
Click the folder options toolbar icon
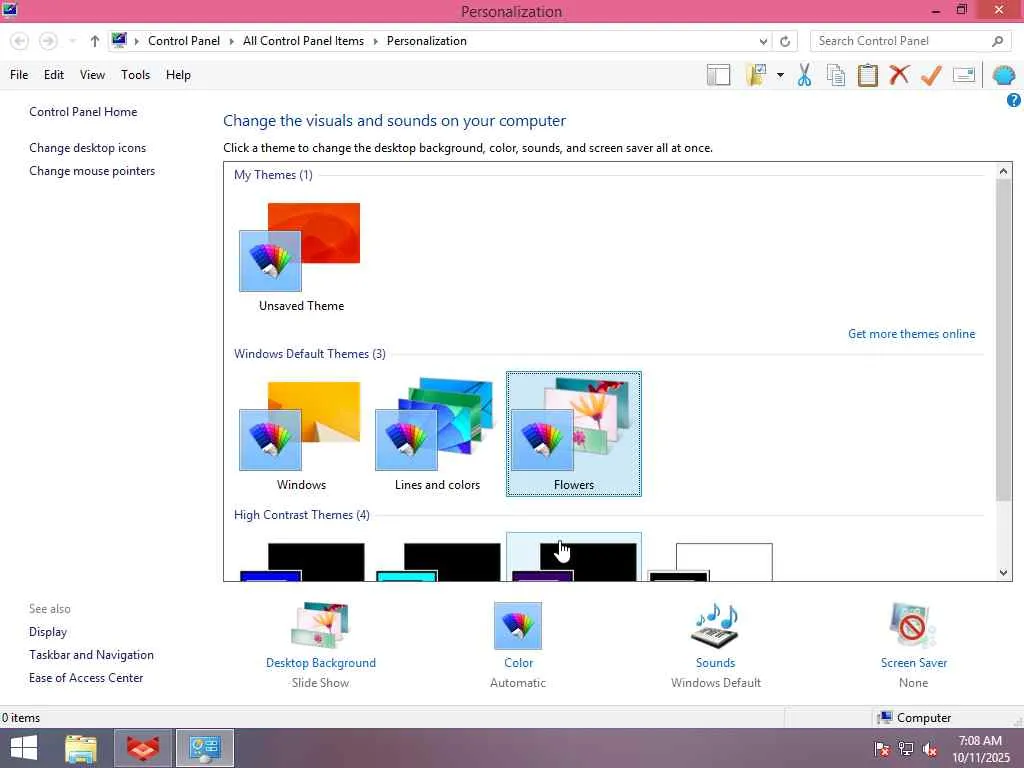756,75
